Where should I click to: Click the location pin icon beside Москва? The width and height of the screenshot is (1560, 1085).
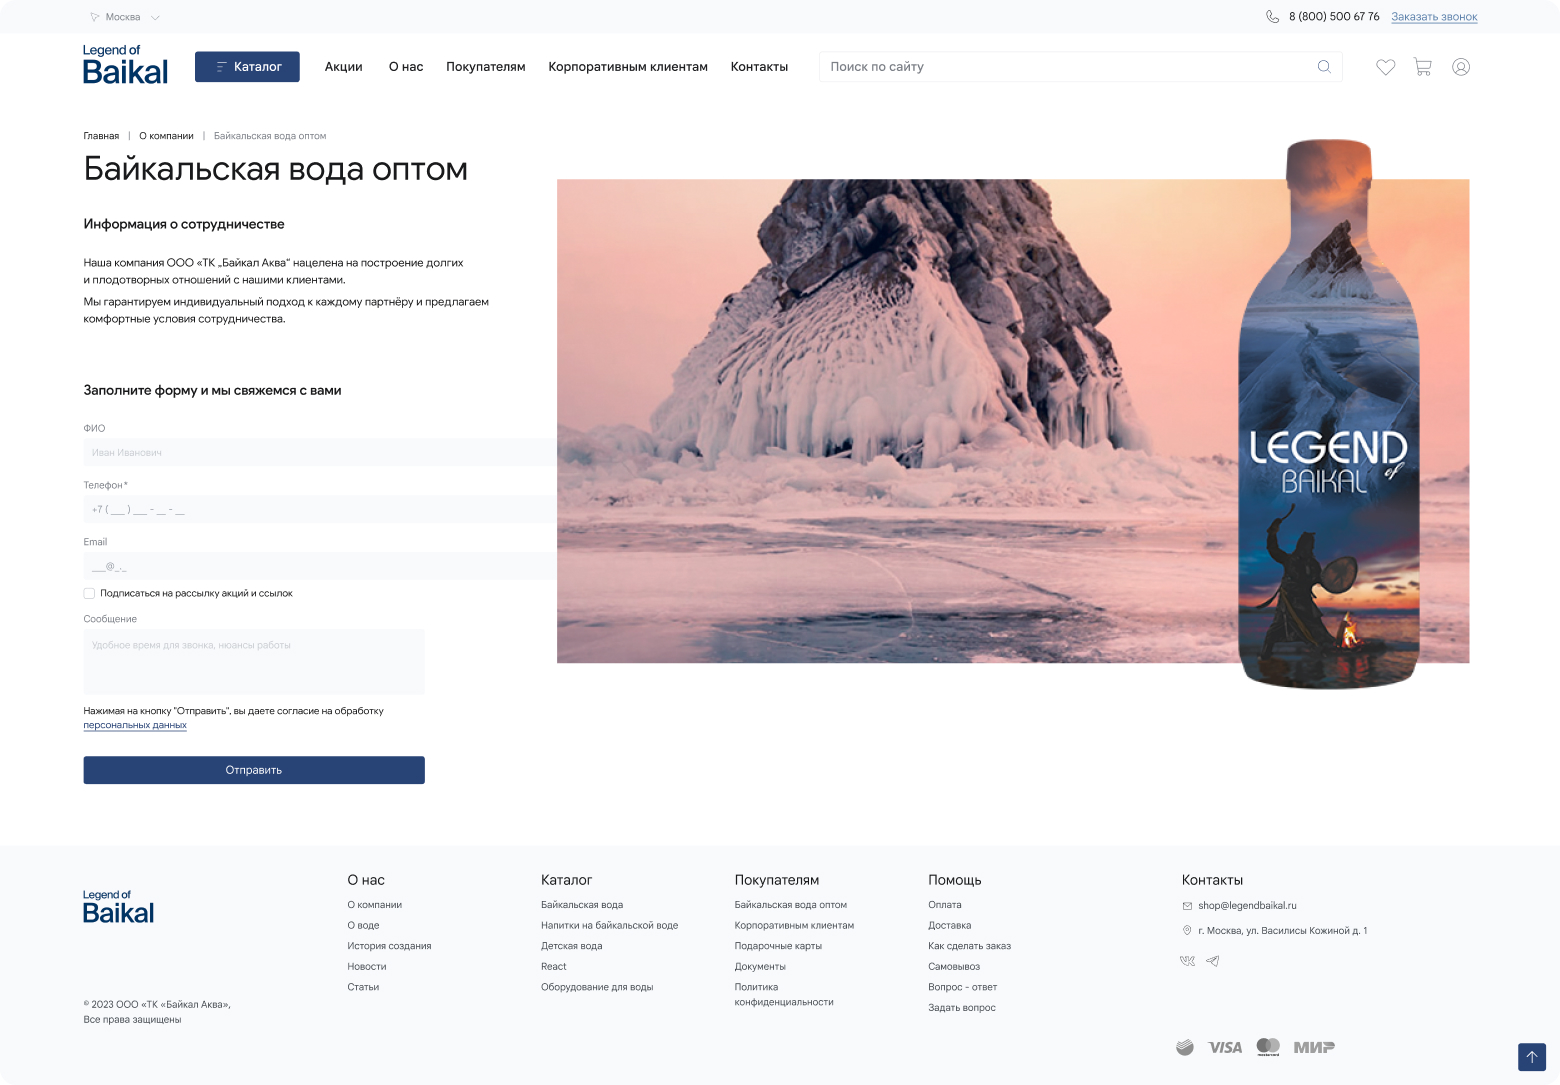95,17
